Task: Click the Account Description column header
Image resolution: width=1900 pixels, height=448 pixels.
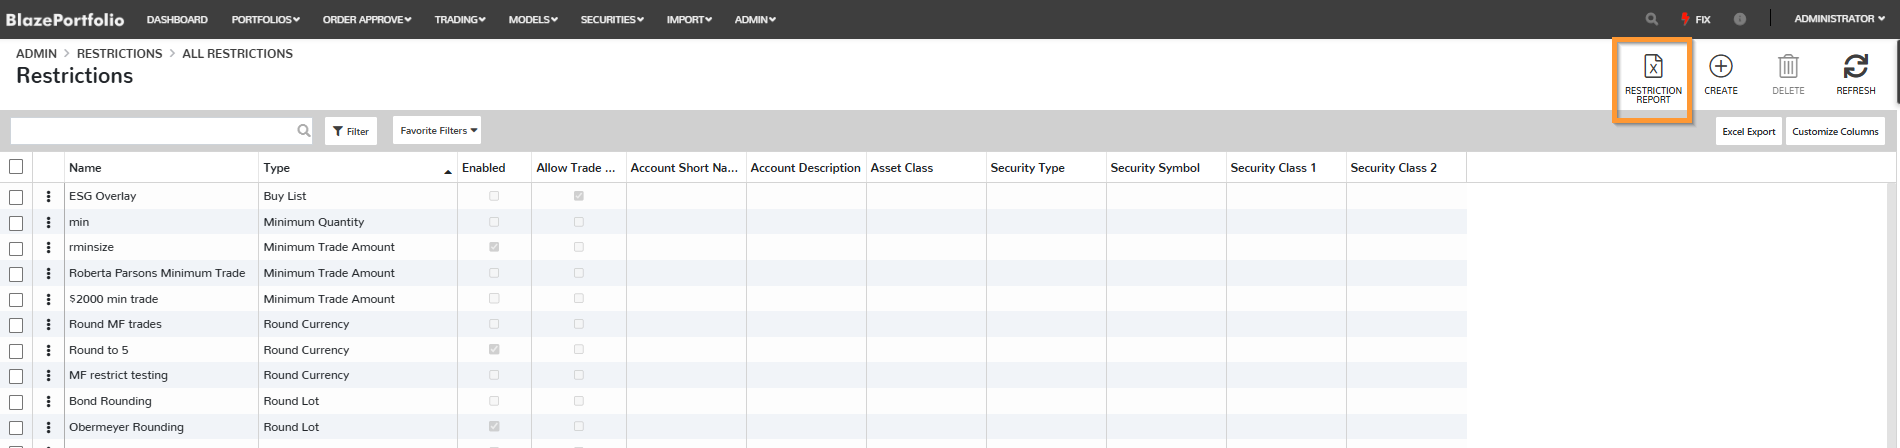Action: click(805, 167)
